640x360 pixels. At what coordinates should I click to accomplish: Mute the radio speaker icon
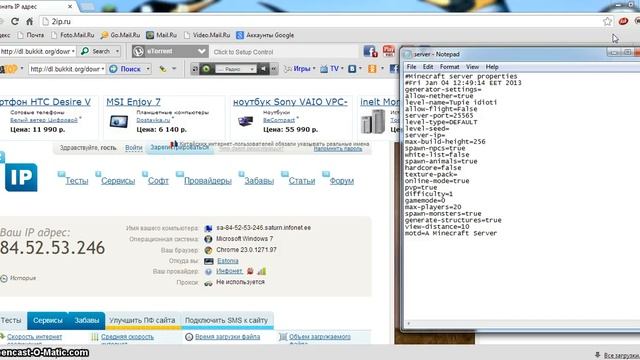click(263, 69)
